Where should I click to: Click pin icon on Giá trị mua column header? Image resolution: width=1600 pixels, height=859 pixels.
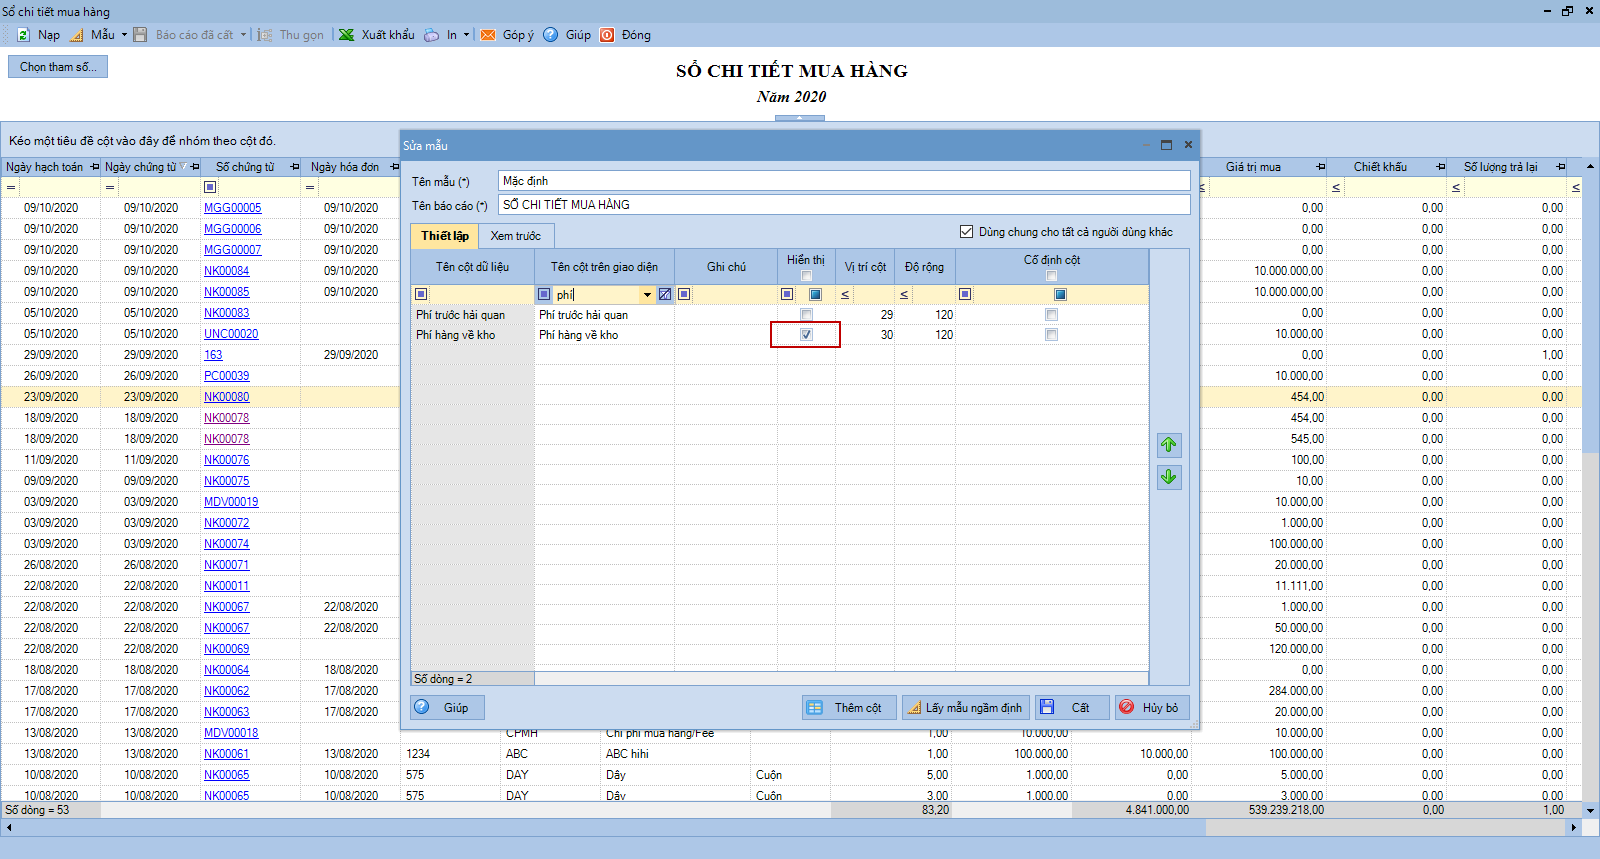tap(1321, 167)
